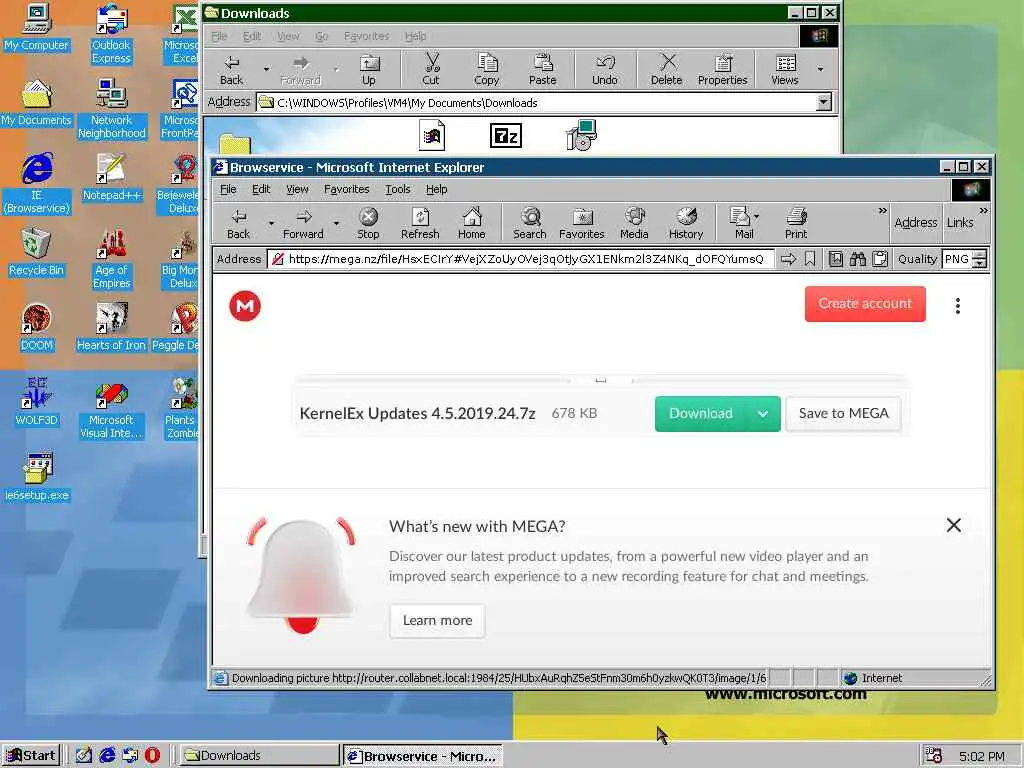Open the Mail button dropdown arrow

tap(756, 216)
